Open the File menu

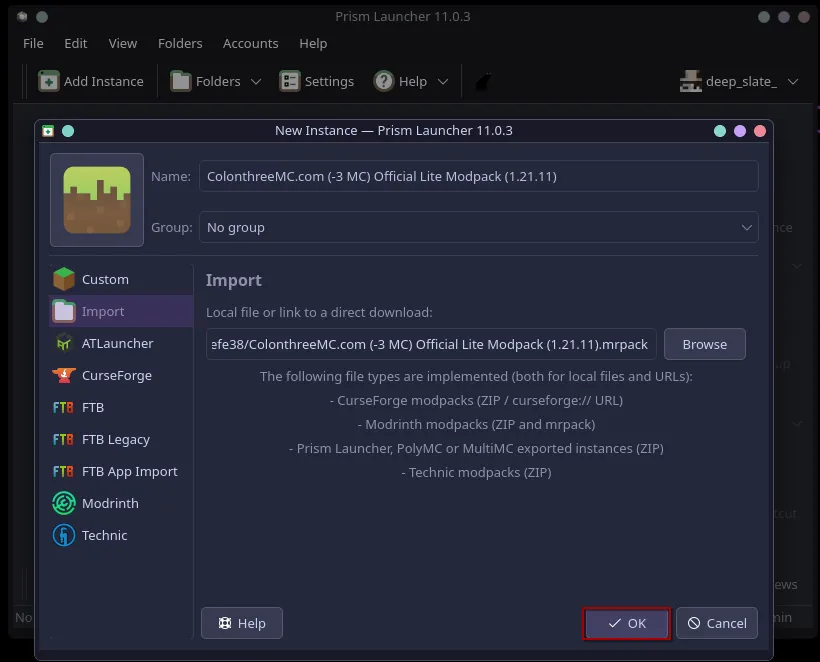(x=33, y=43)
